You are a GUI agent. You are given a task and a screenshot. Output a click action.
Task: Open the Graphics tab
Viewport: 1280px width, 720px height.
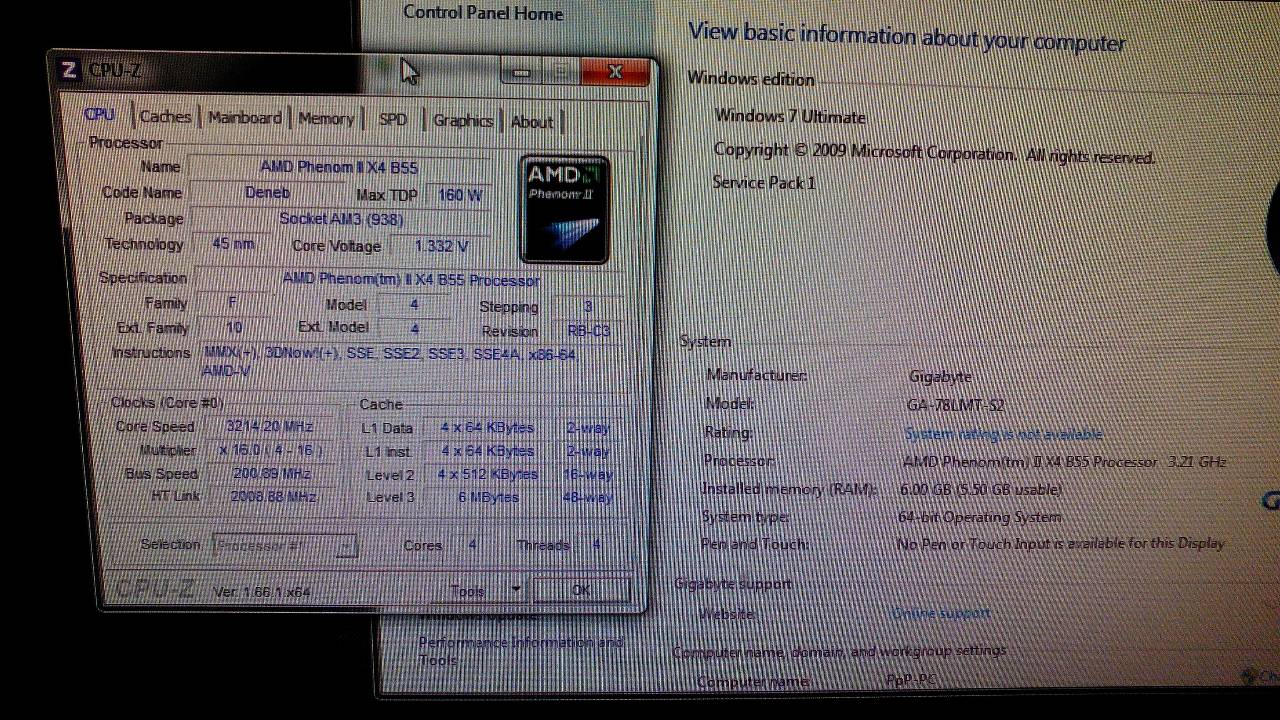coord(463,121)
